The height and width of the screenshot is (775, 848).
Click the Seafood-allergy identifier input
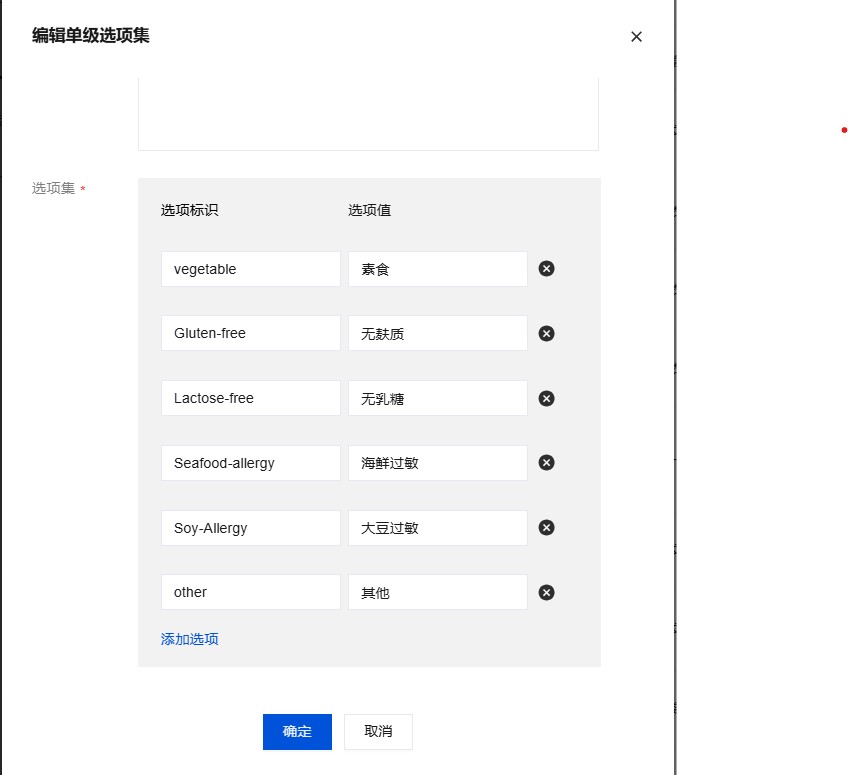250,462
